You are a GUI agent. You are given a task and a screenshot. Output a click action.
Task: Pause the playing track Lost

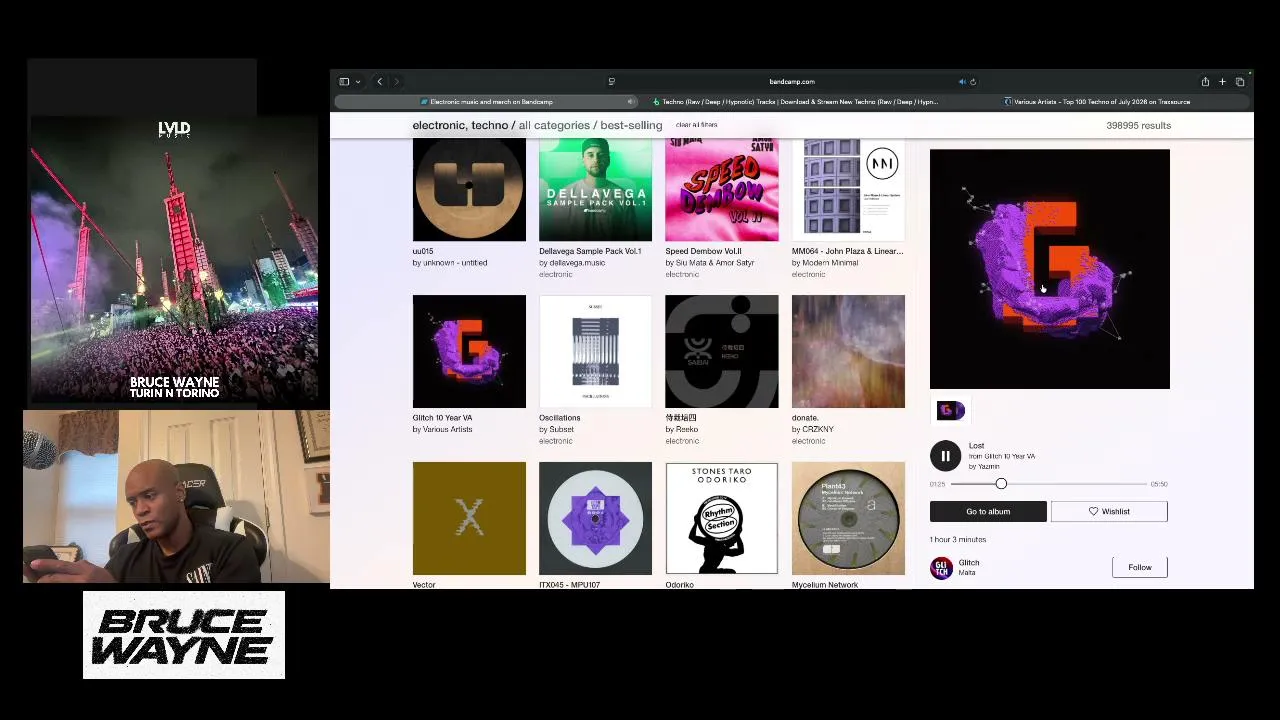point(945,456)
